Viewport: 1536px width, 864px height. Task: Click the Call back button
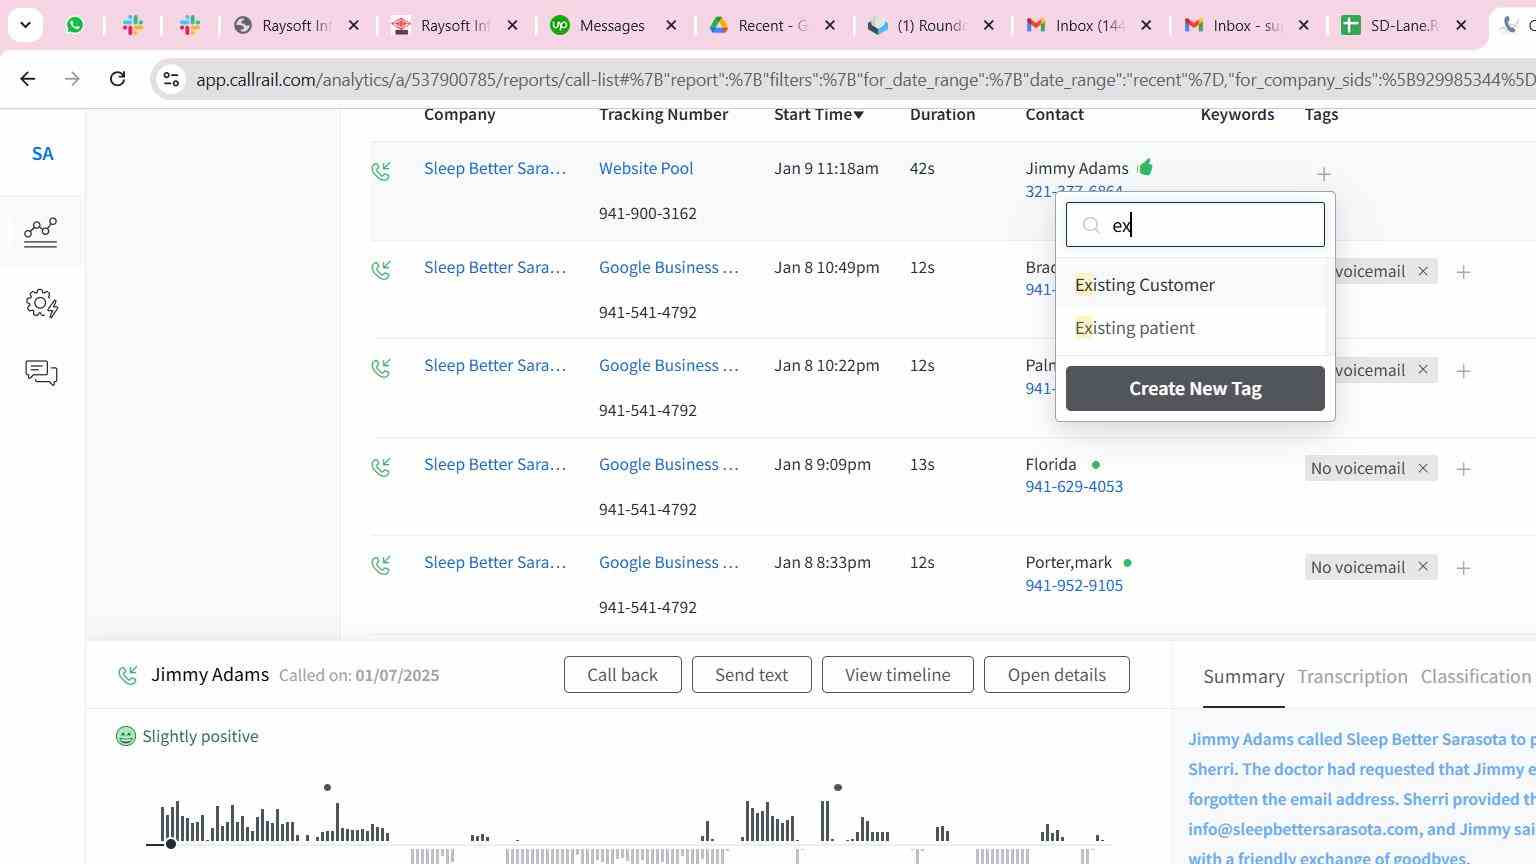(623, 675)
